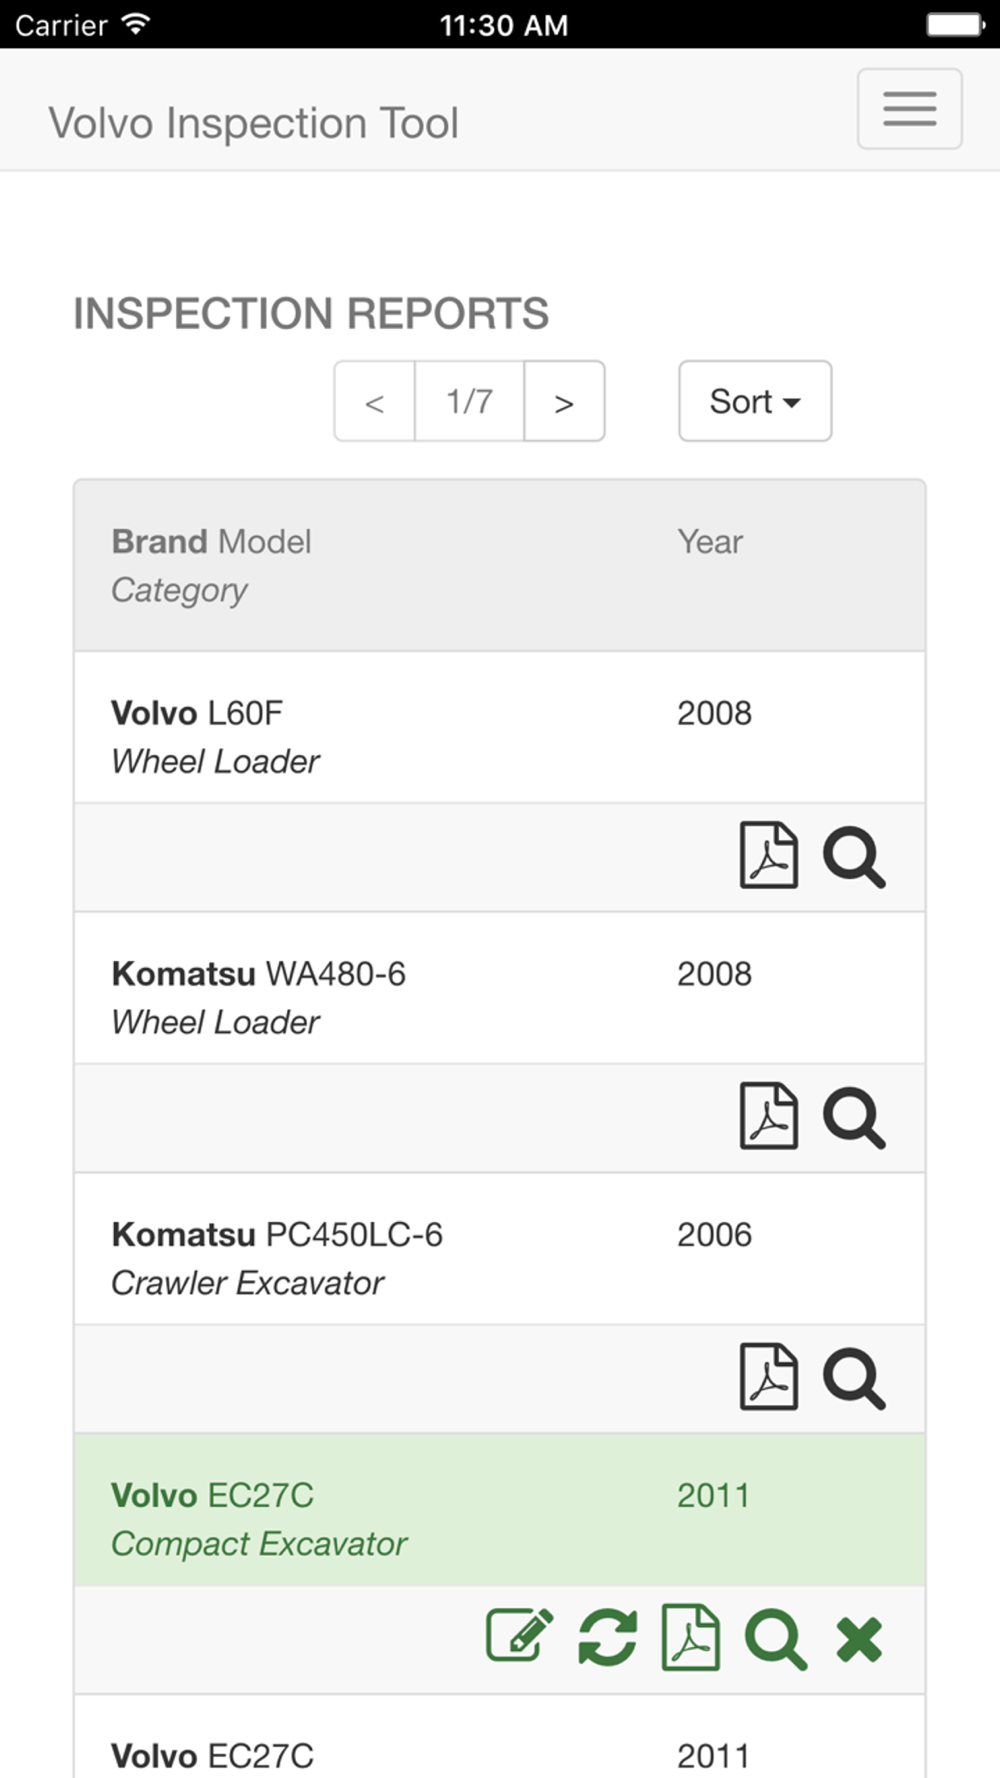Open PDF icon for Komatsu WA480-6 report
This screenshot has height=1778, width=1000.
[x=768, y=1117]
